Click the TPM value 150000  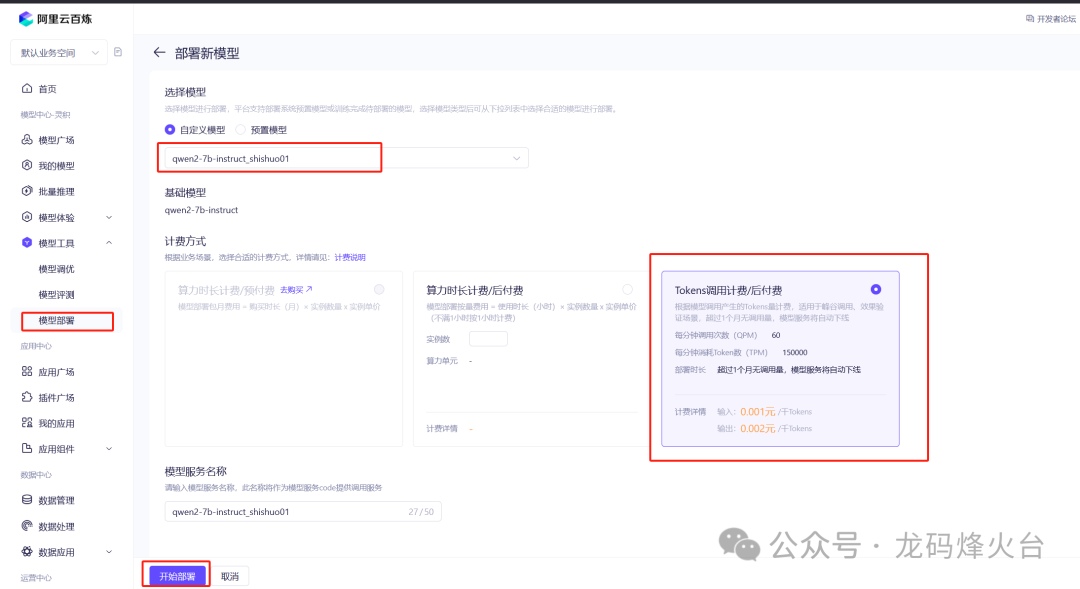pyautogui.click(x=794, y=353)
